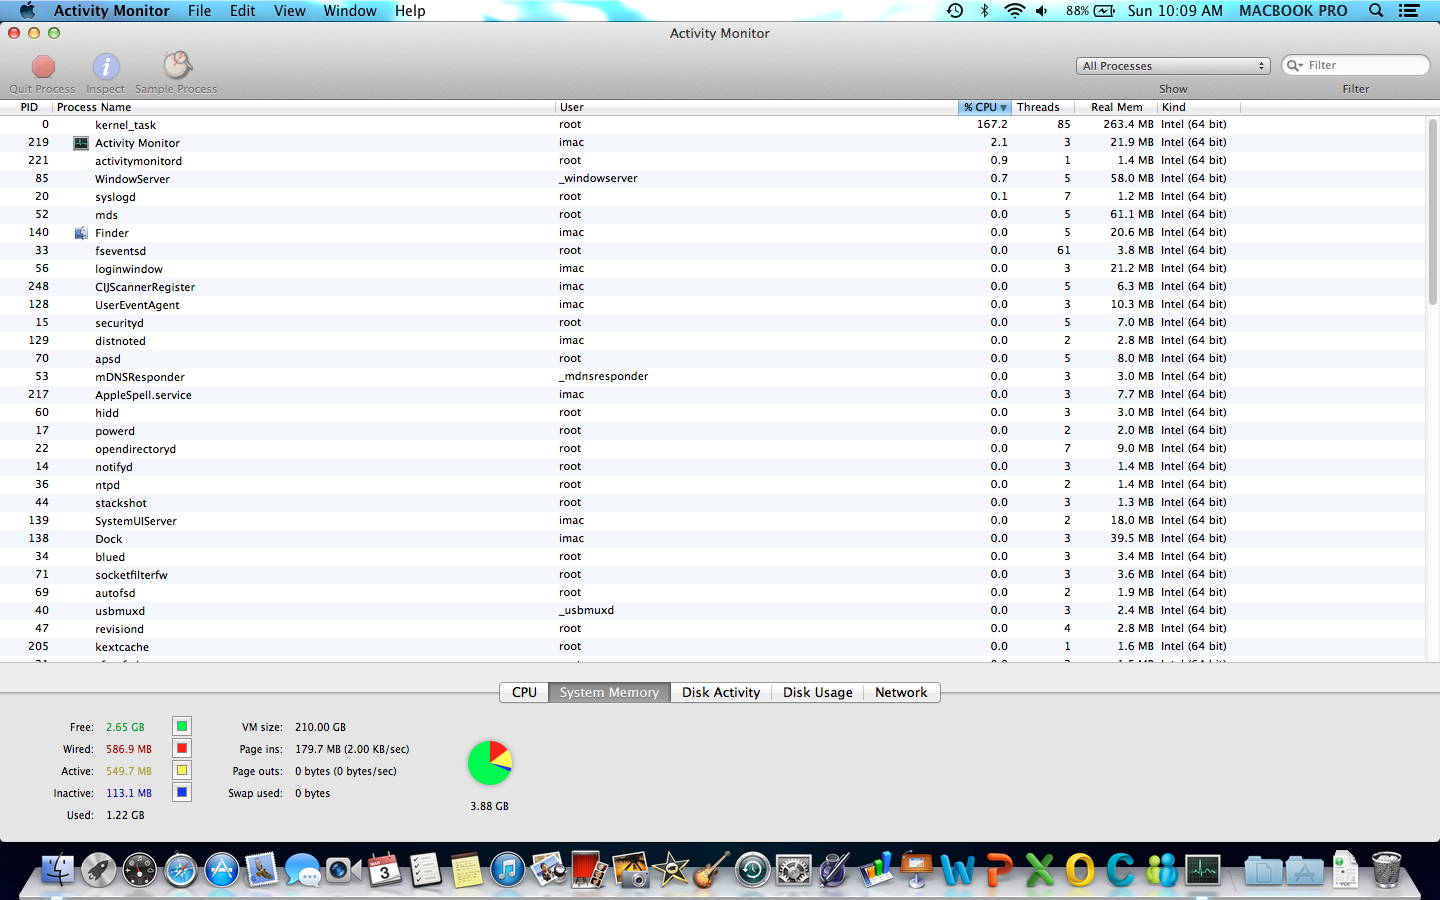Open the View menu
The width and height of the screenshot is (1440, 900).
(x=290, y=10)
